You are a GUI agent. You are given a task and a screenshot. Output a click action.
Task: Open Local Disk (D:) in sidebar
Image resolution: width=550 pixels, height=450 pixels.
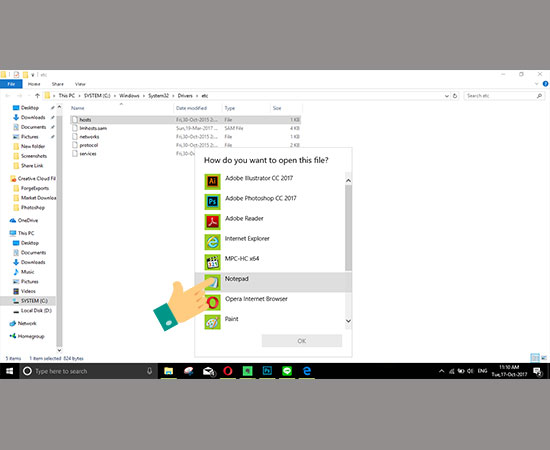coord(36,311)
